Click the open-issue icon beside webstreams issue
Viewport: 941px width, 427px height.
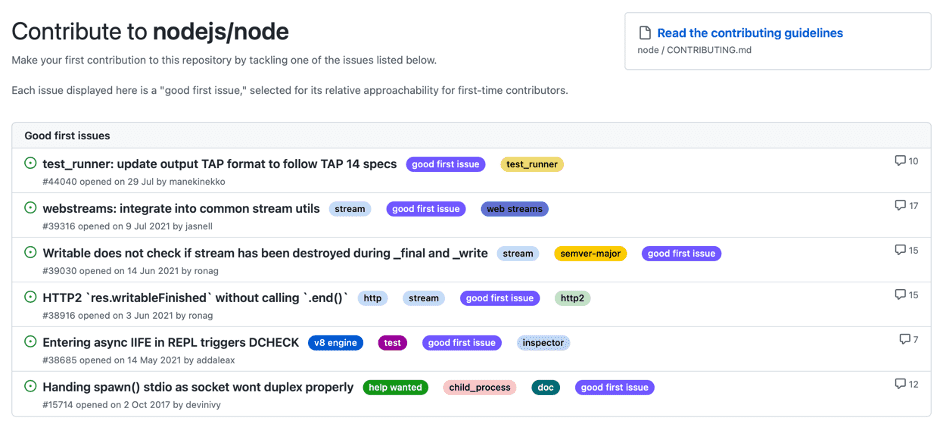(x=30, y=209)
